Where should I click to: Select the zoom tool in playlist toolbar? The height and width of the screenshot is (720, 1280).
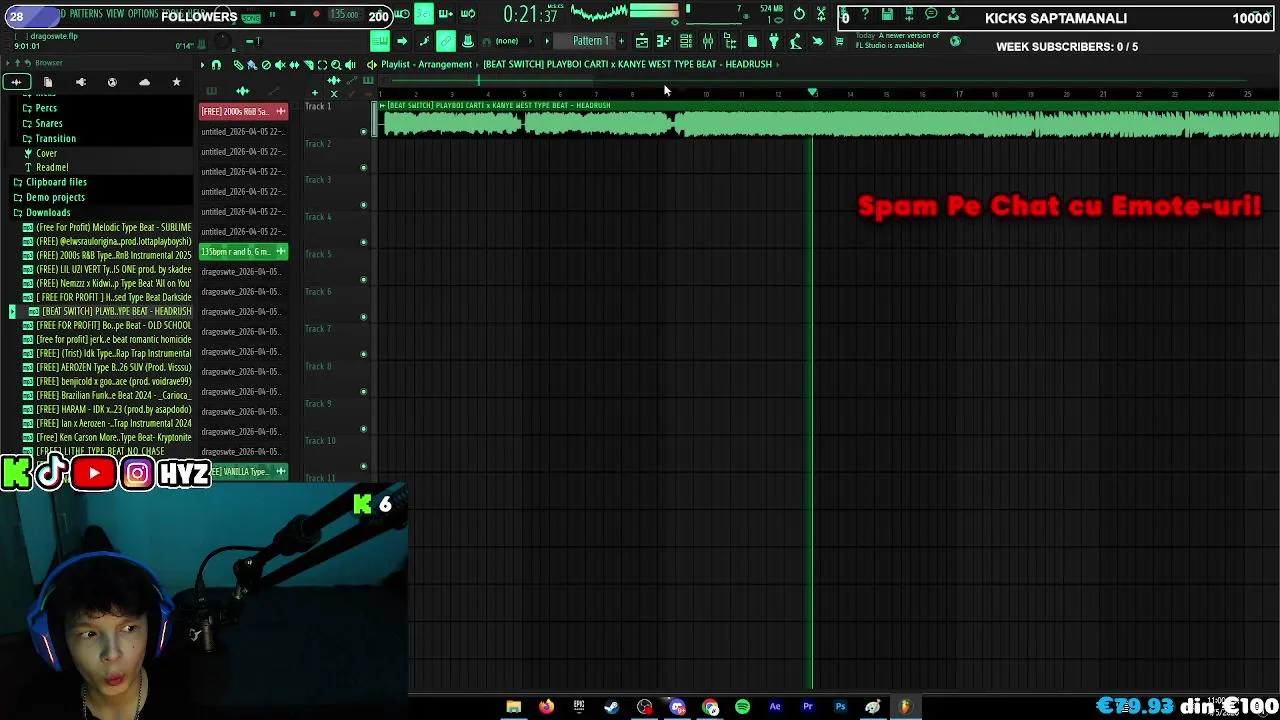tap(336, 65)
